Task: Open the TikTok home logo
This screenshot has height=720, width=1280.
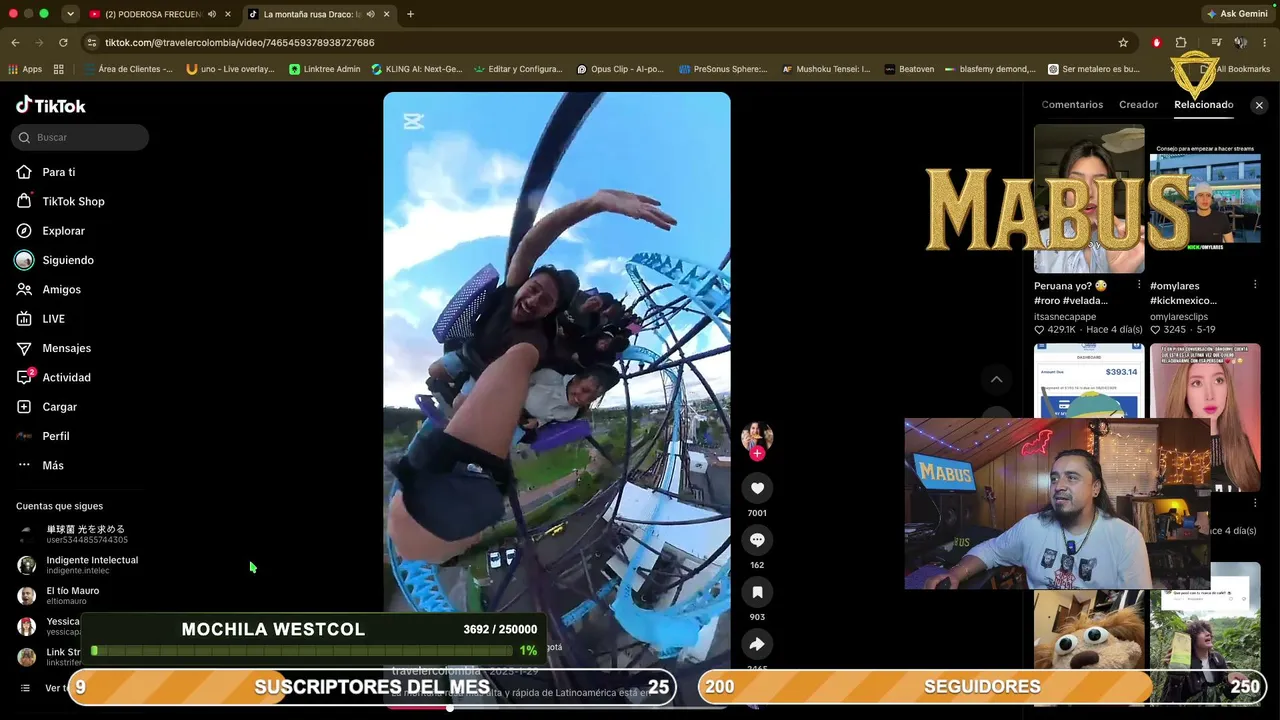Action: pyautogui.click(x=51, y=105)
